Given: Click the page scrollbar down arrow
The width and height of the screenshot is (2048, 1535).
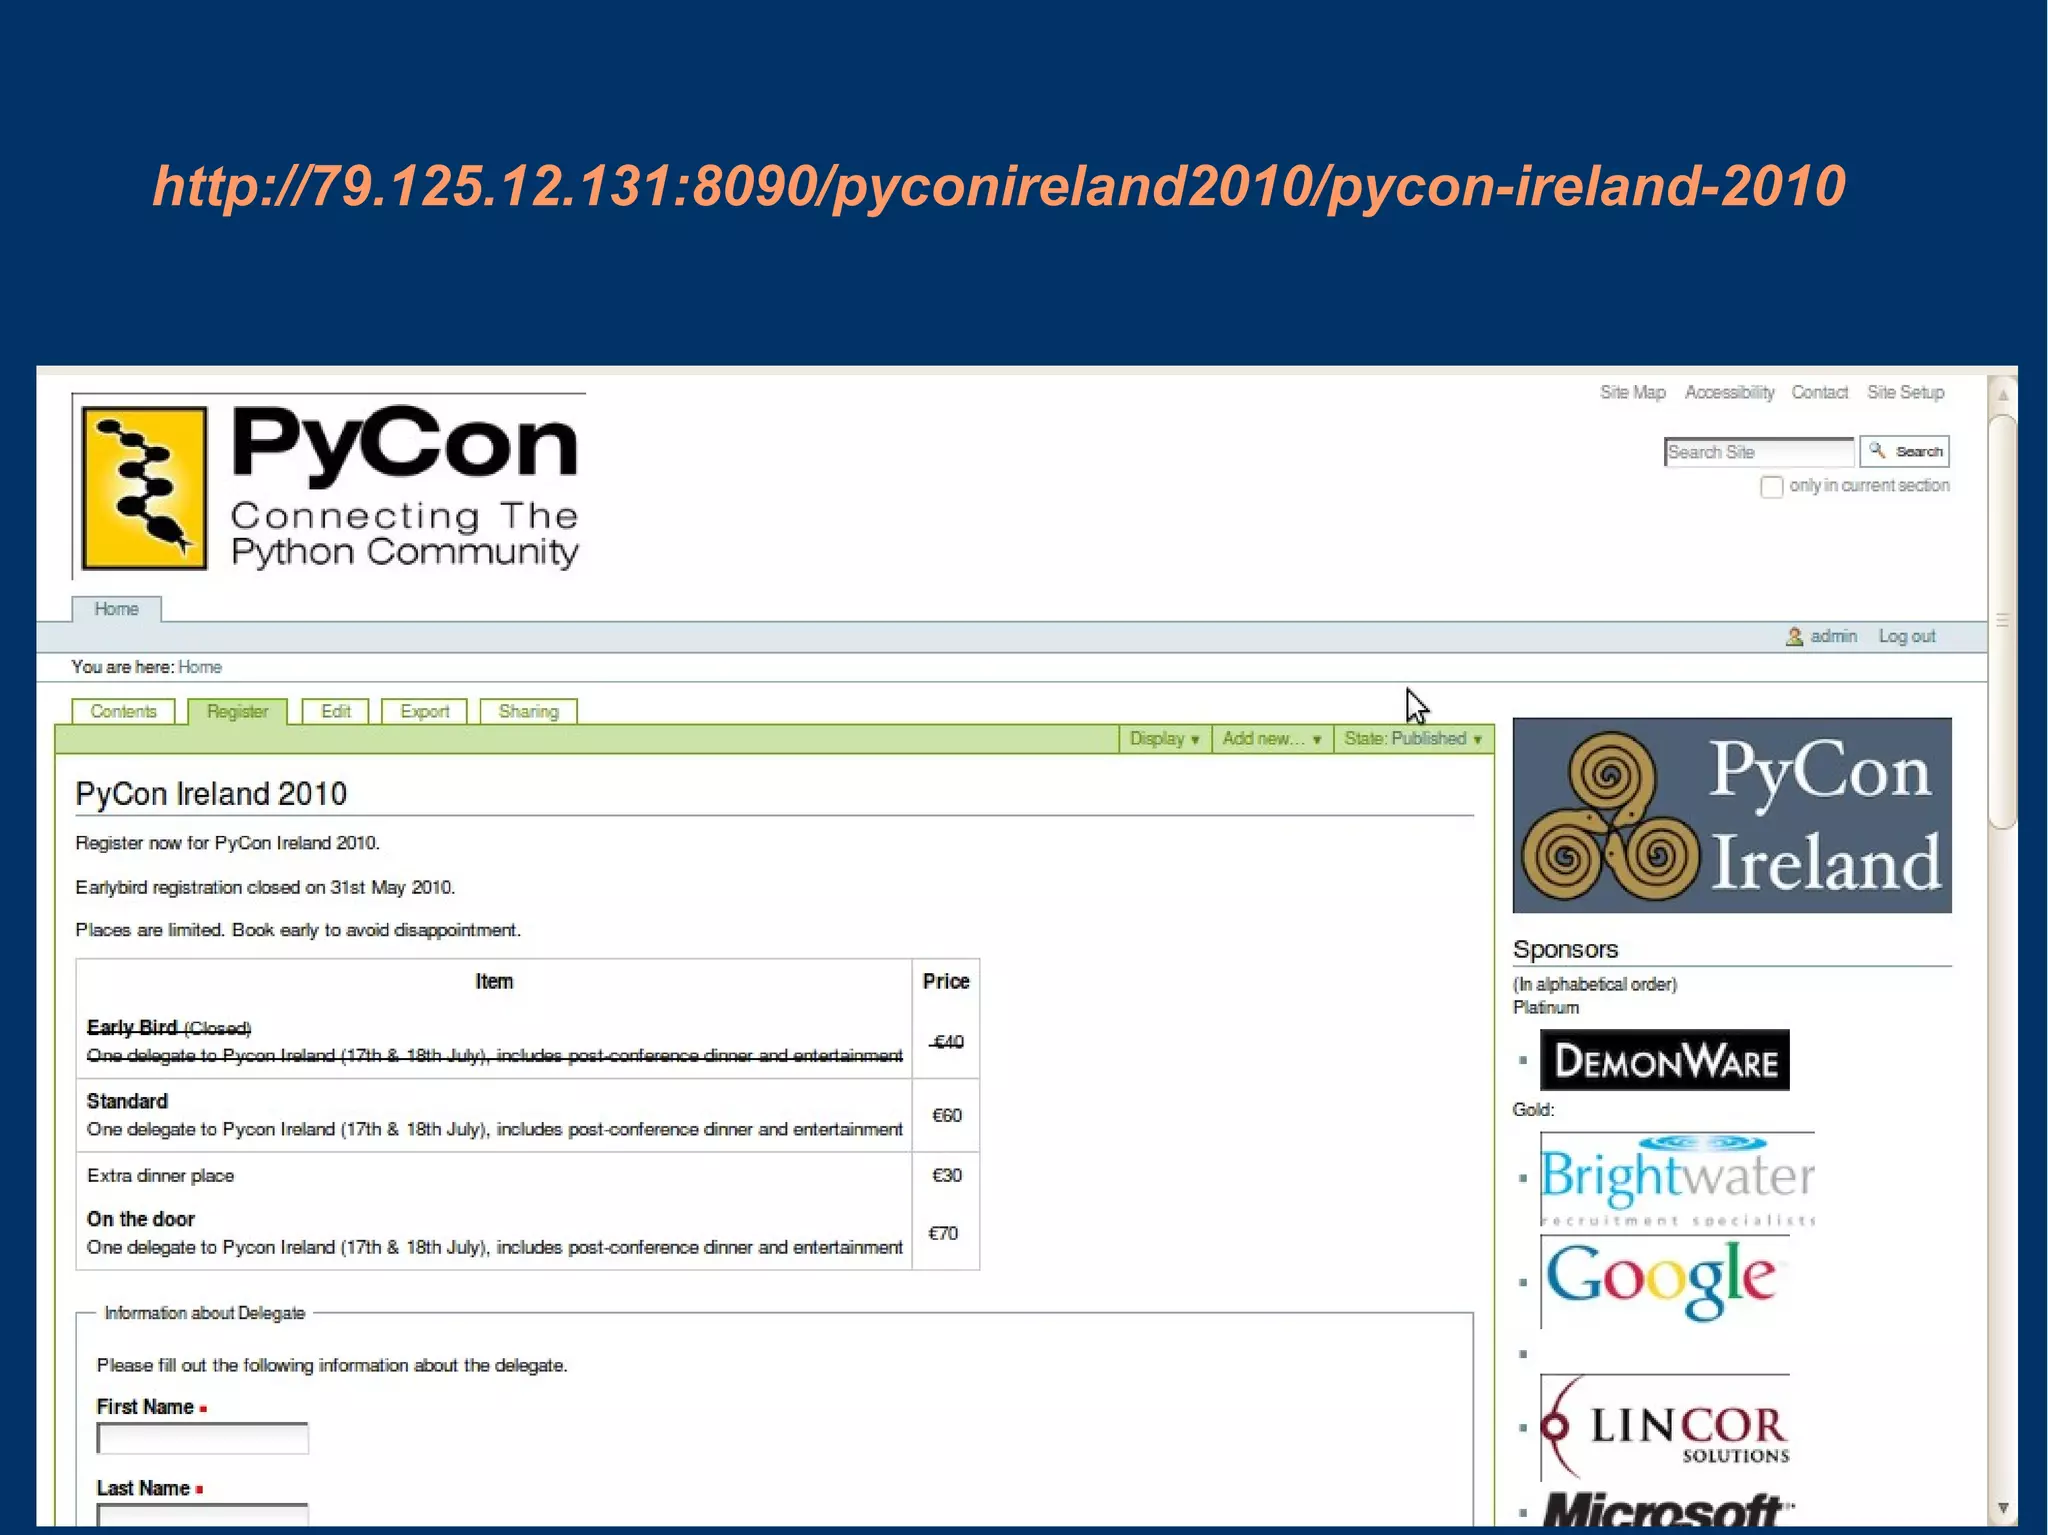Looking at the screenshot, I should (x=2002, y=1507).
